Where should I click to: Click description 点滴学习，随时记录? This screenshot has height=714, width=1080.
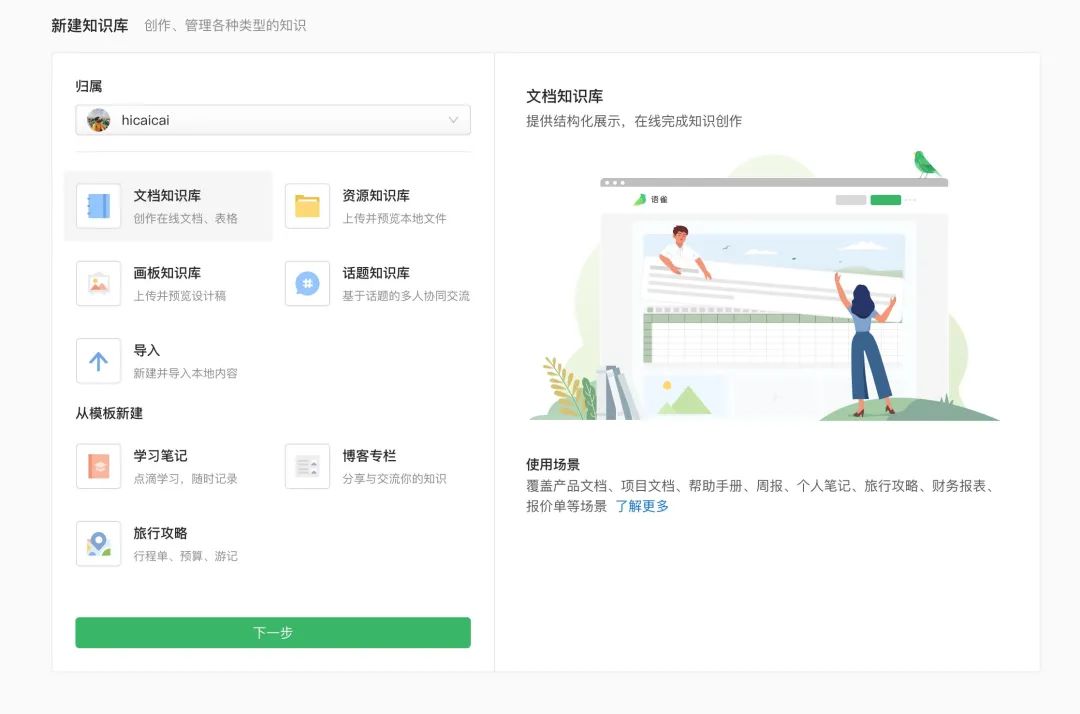[x=185, y=479]
